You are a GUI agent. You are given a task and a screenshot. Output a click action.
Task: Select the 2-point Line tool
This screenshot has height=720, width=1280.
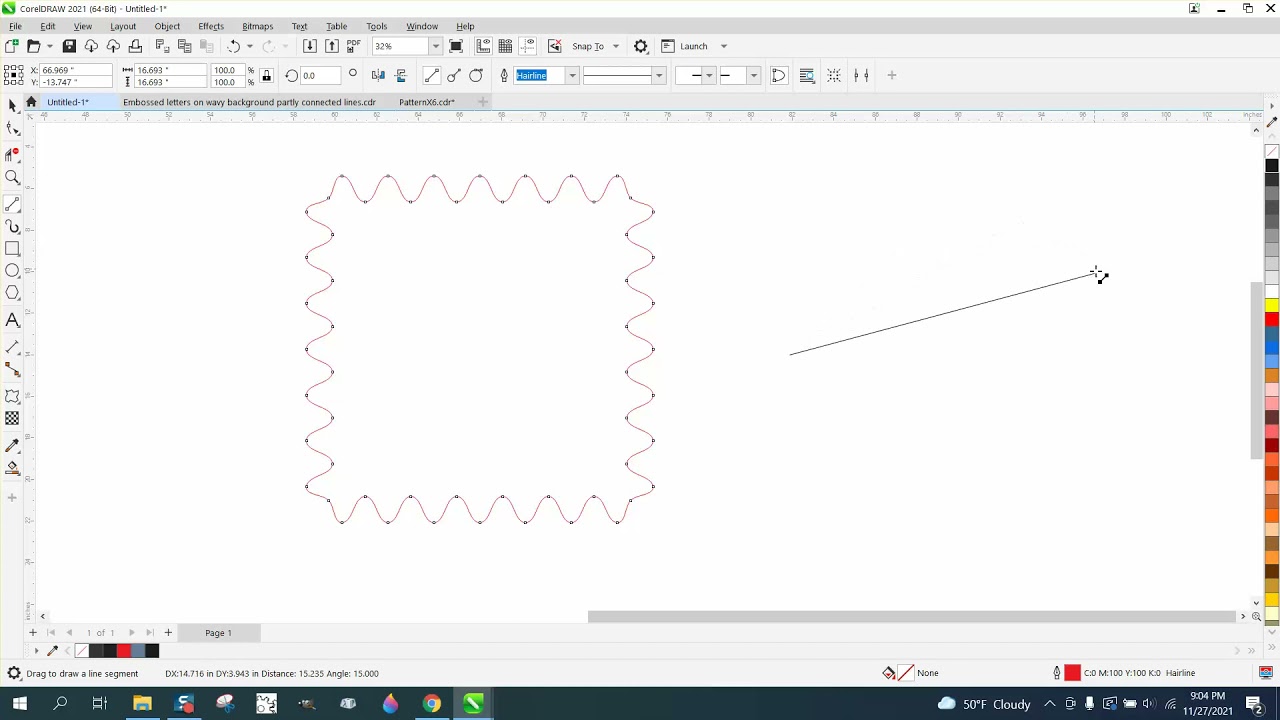pyautogui.click(x=12, y=203)
